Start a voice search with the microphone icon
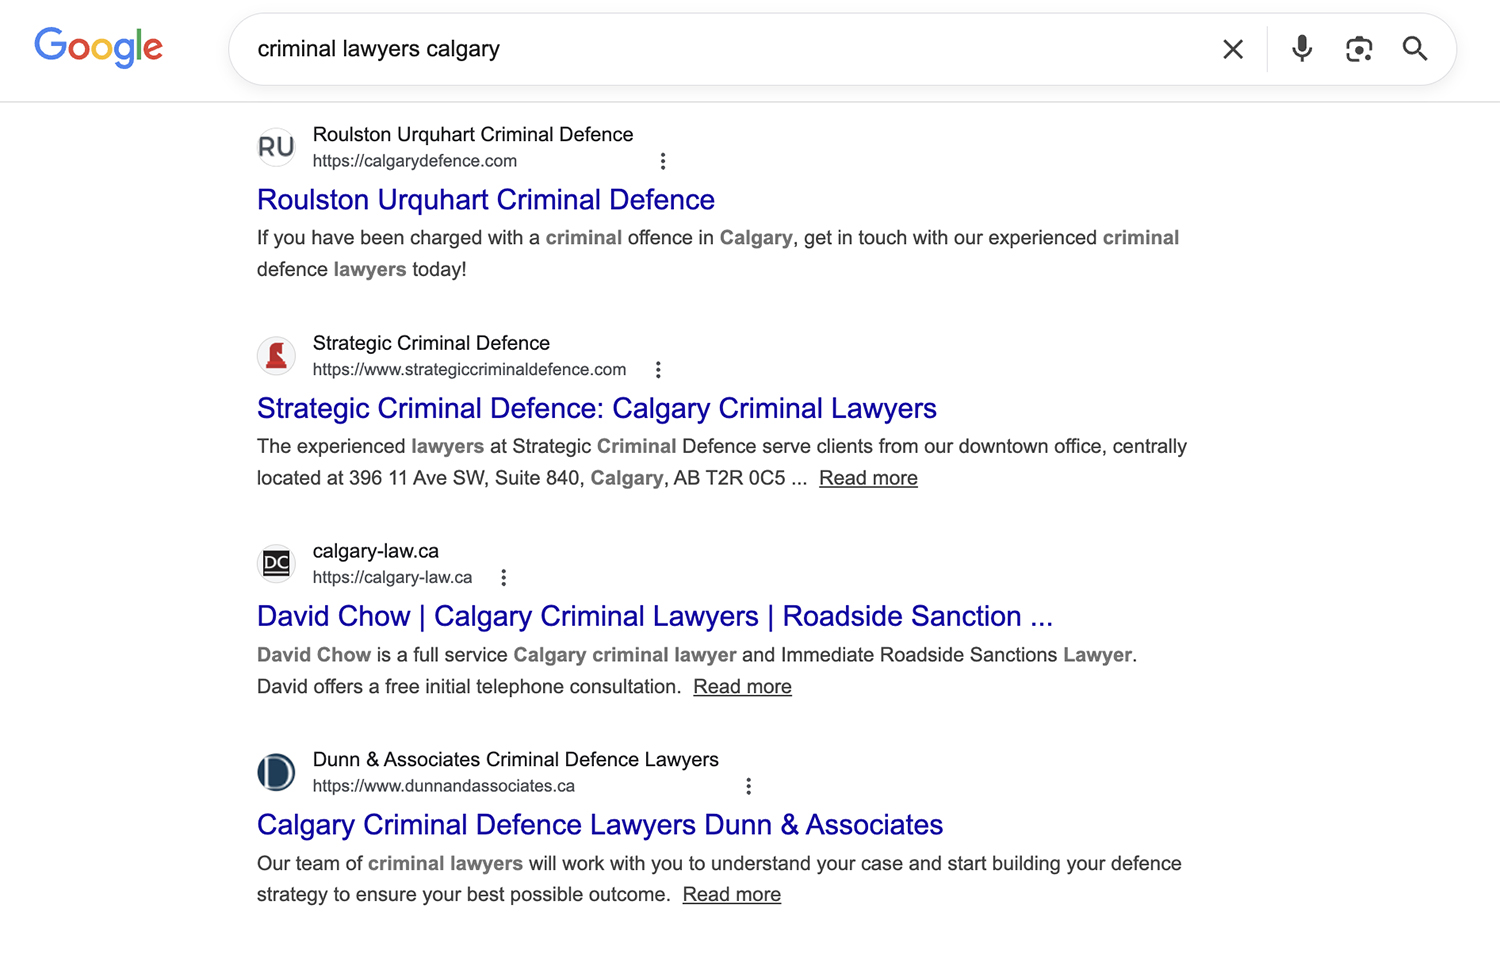The height and width of the screenshot is (955, 1500). point(1301,48)
